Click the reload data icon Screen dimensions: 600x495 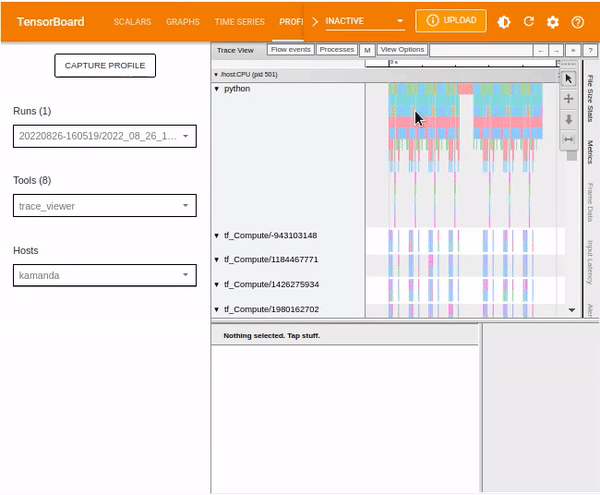click(x=529, y=21)
